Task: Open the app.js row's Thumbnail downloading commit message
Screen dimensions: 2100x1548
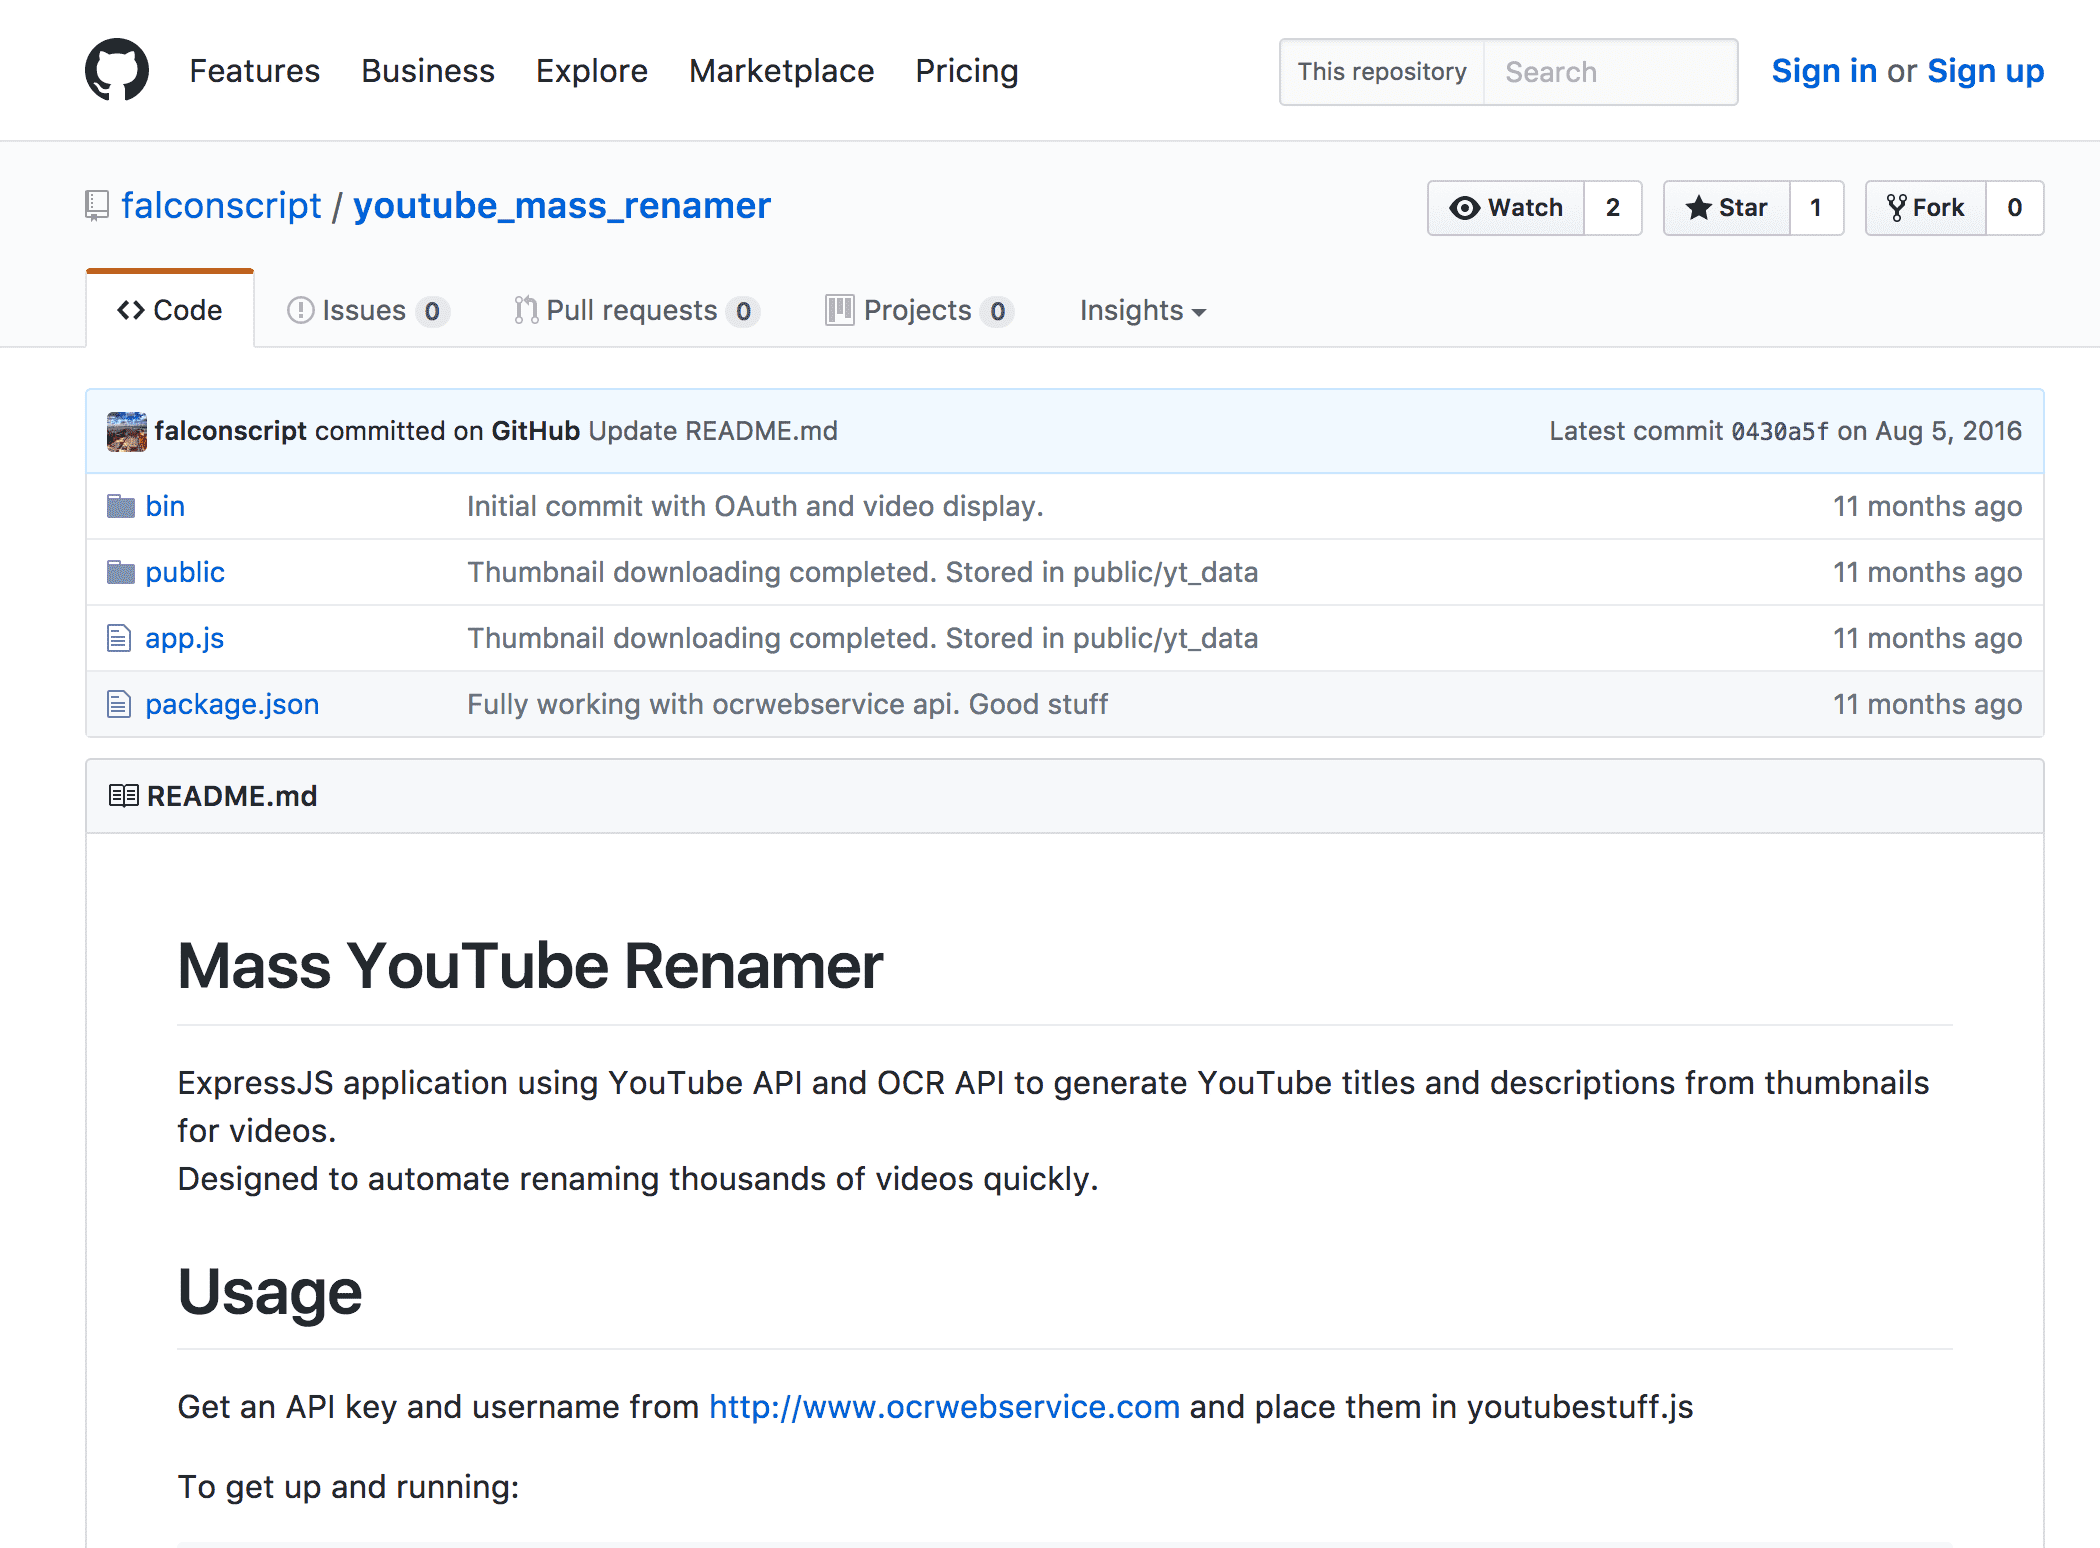Action: pyautogui.click(x=863, y=638)
